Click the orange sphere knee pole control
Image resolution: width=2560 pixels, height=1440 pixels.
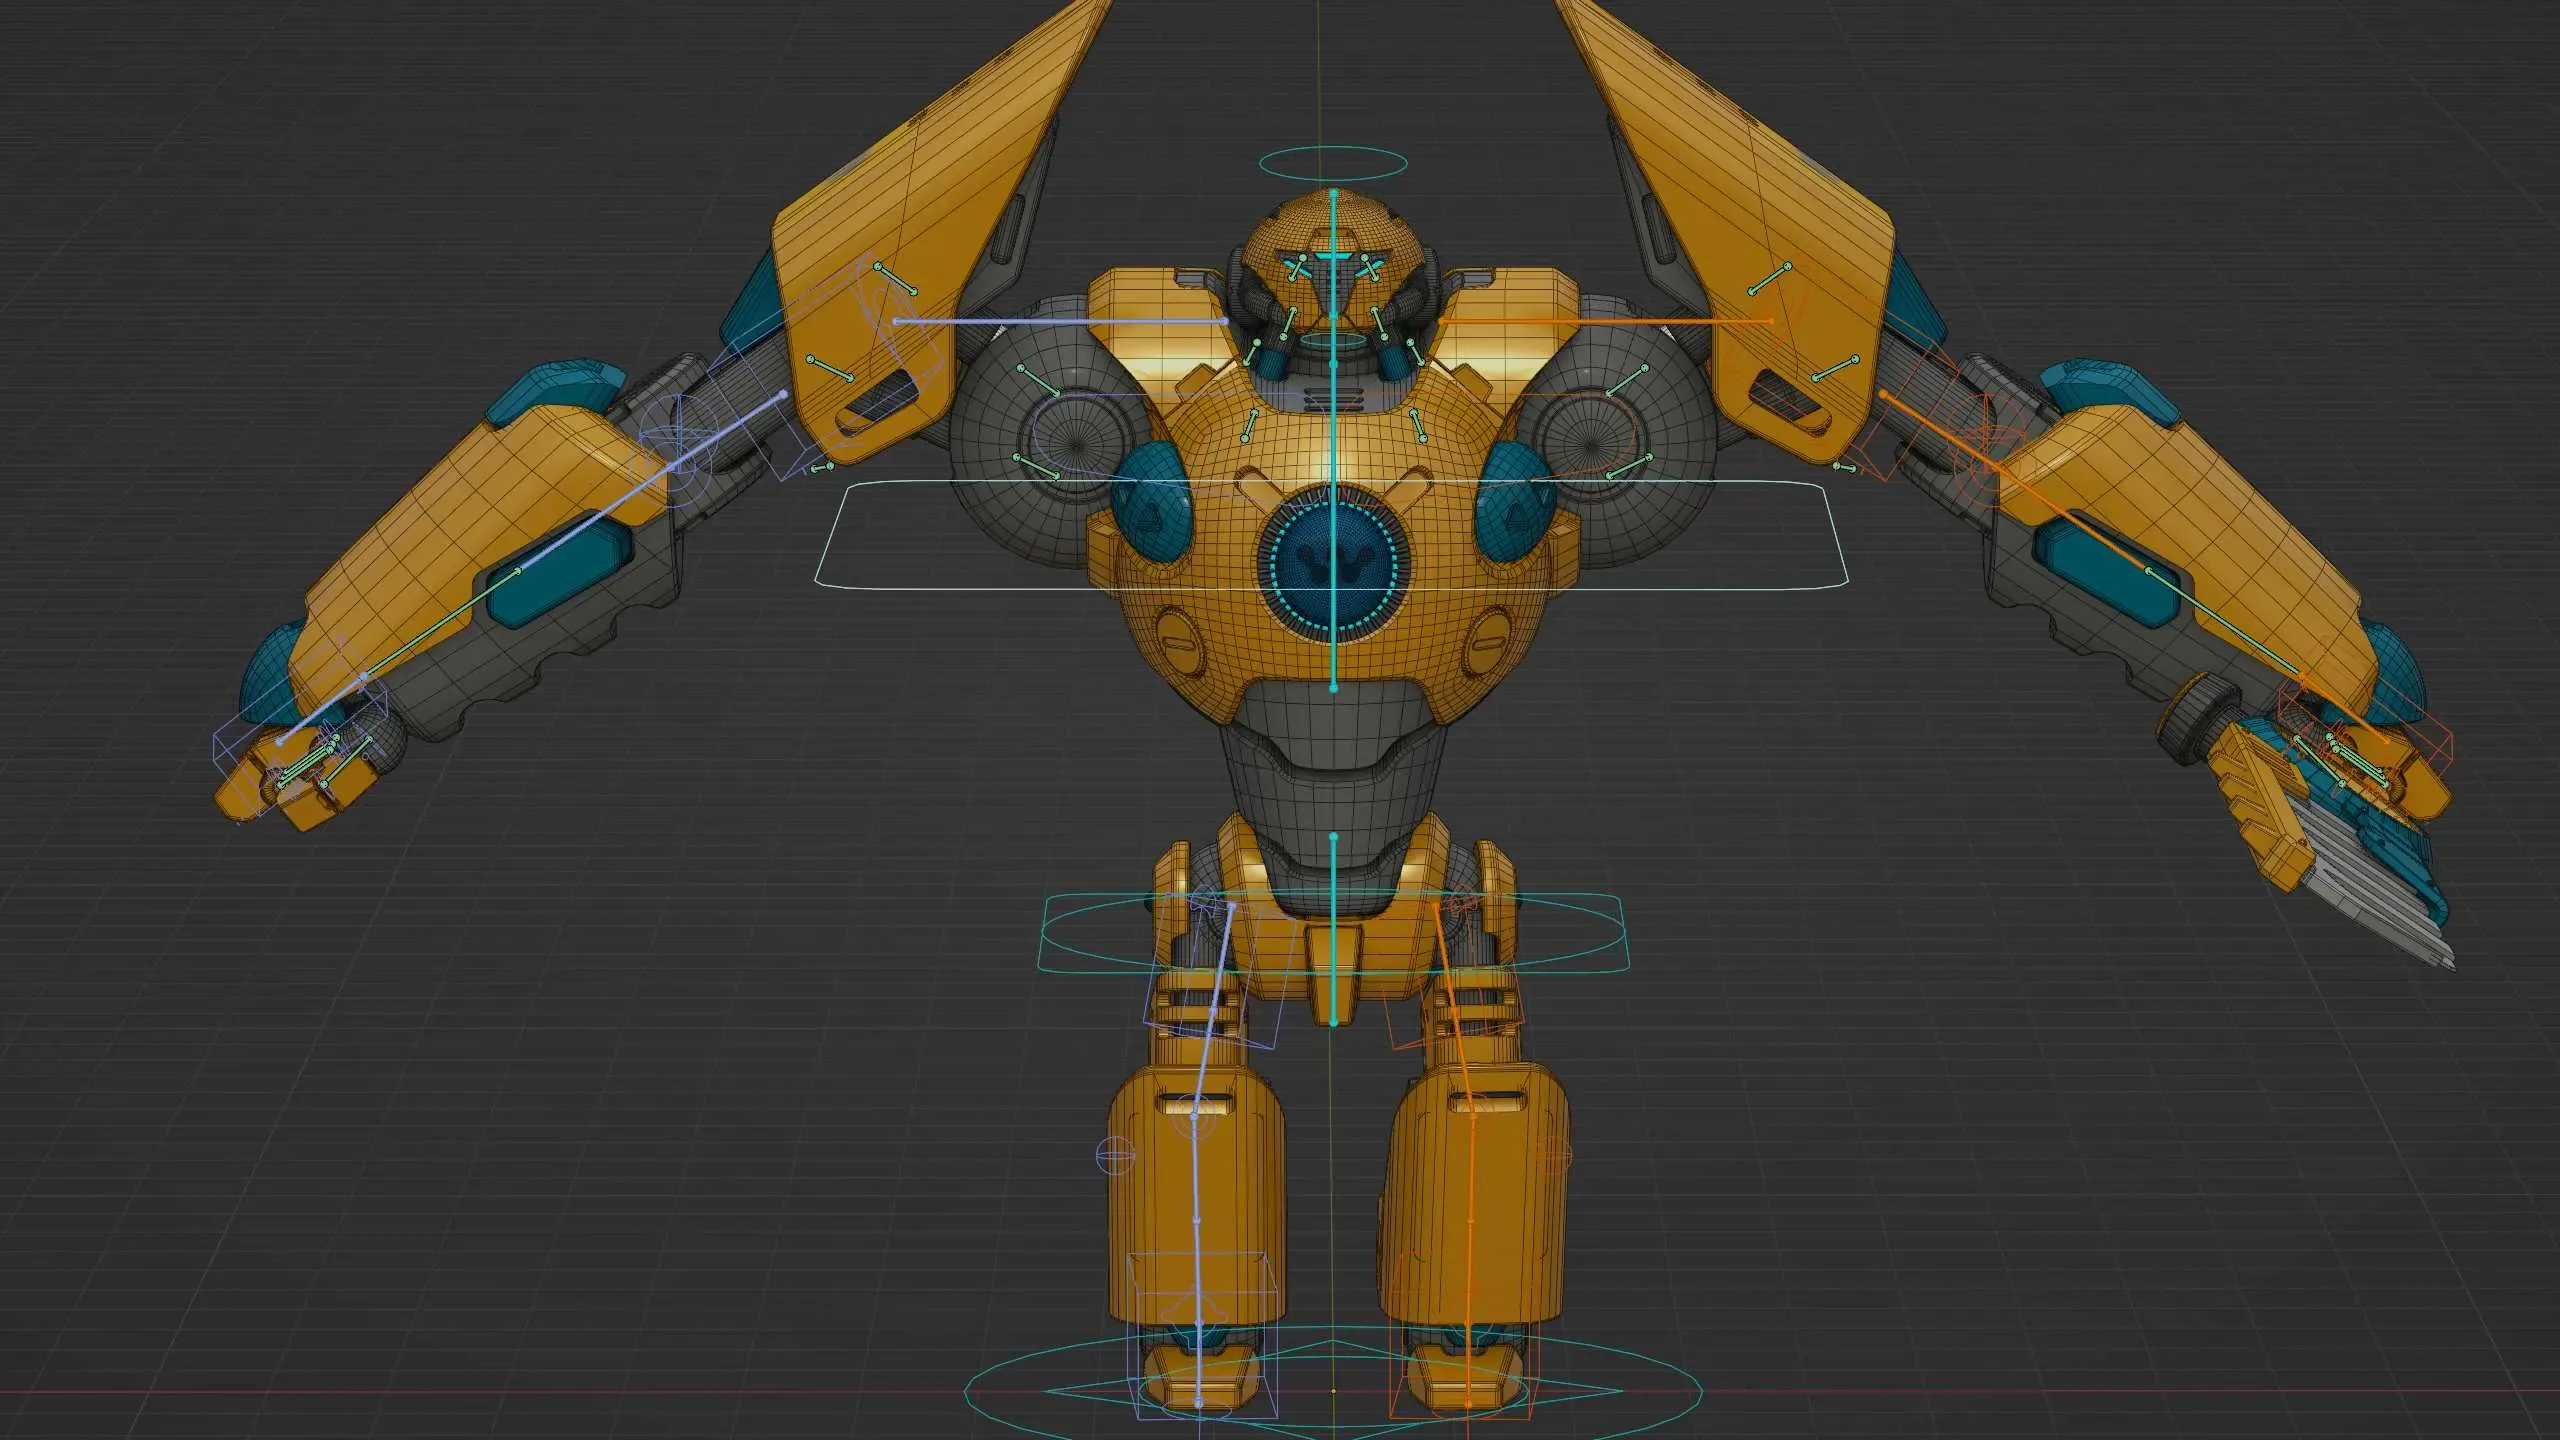(1553, 1157)
